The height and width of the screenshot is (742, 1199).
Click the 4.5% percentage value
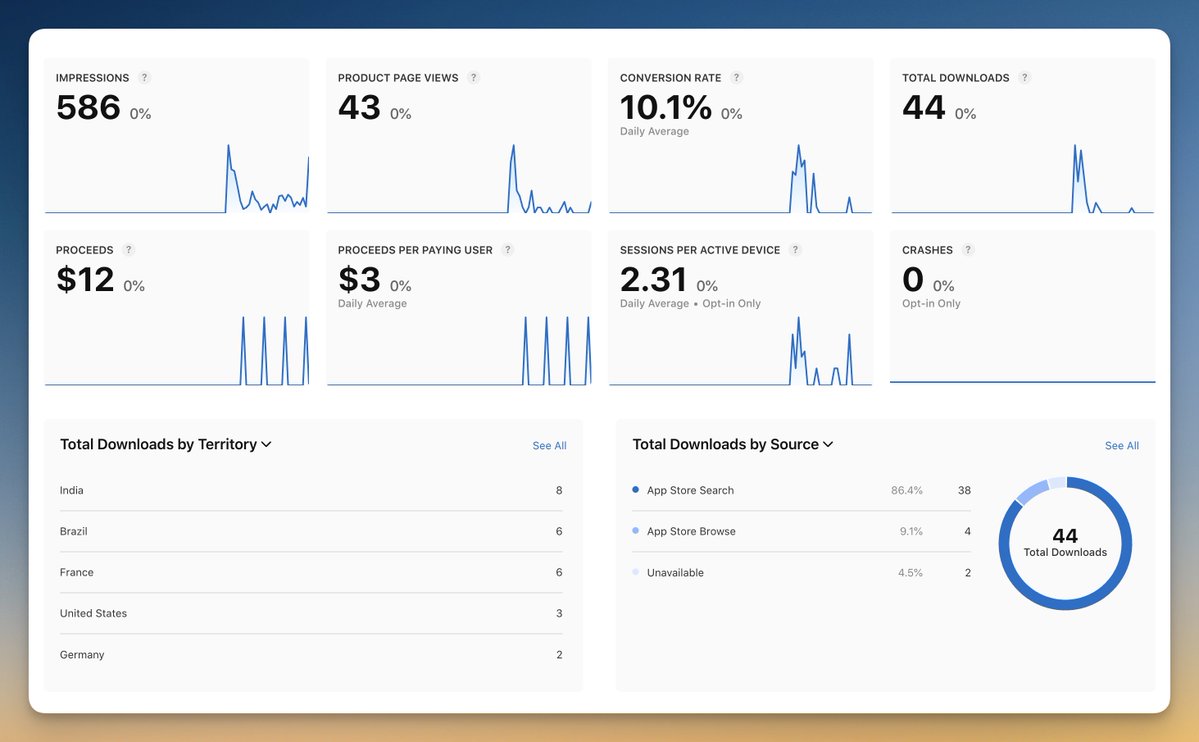910,573
